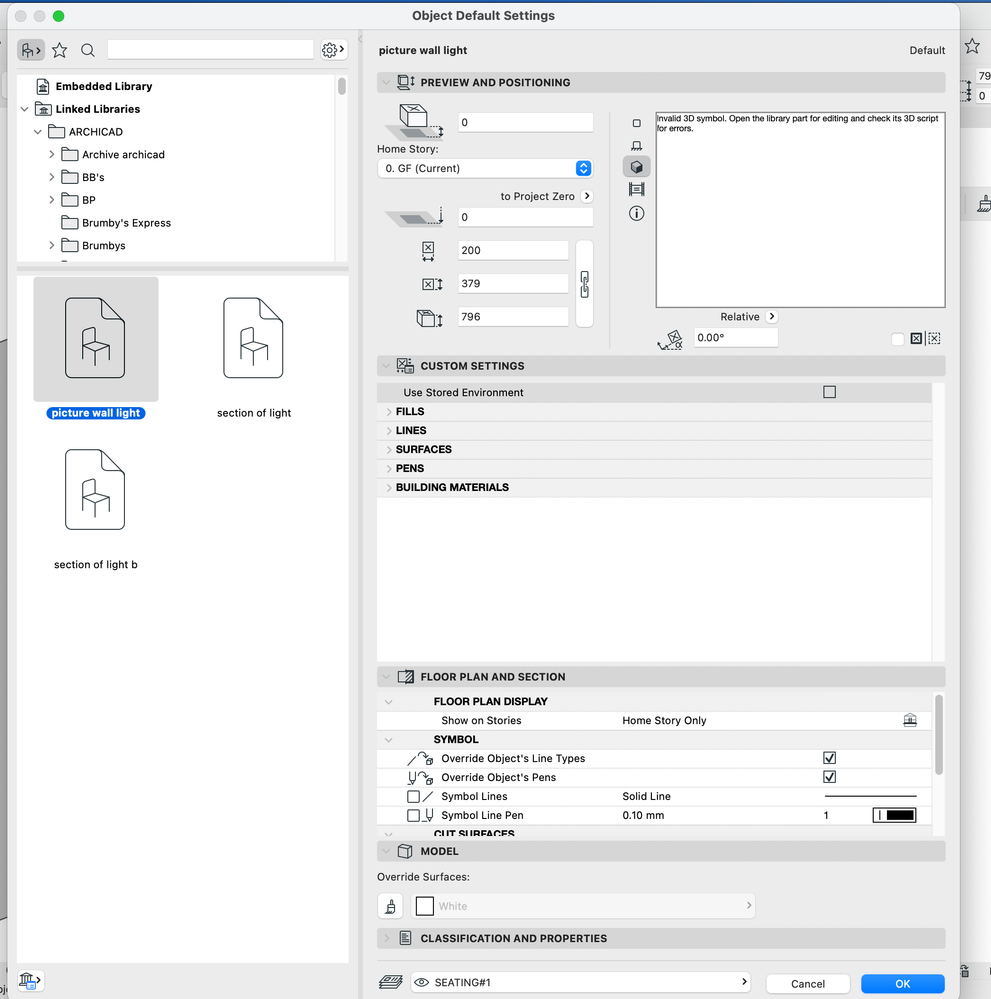991x999 pixels.
Task: Select Brumby's Express folder
Action: click(x=126, y=223)
